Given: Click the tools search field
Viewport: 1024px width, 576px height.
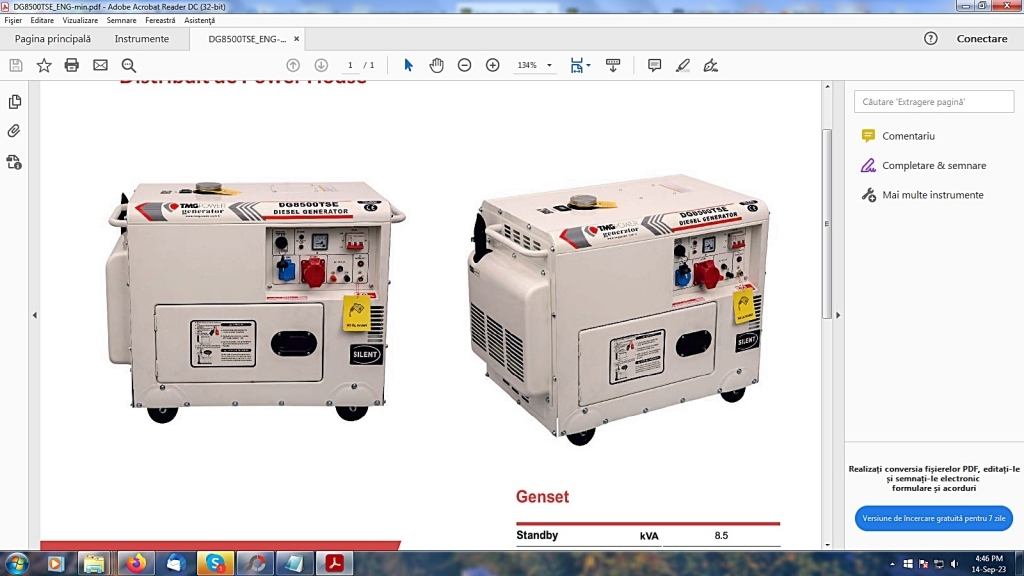Looking at the screenshot, I should (x=934, y=102).
